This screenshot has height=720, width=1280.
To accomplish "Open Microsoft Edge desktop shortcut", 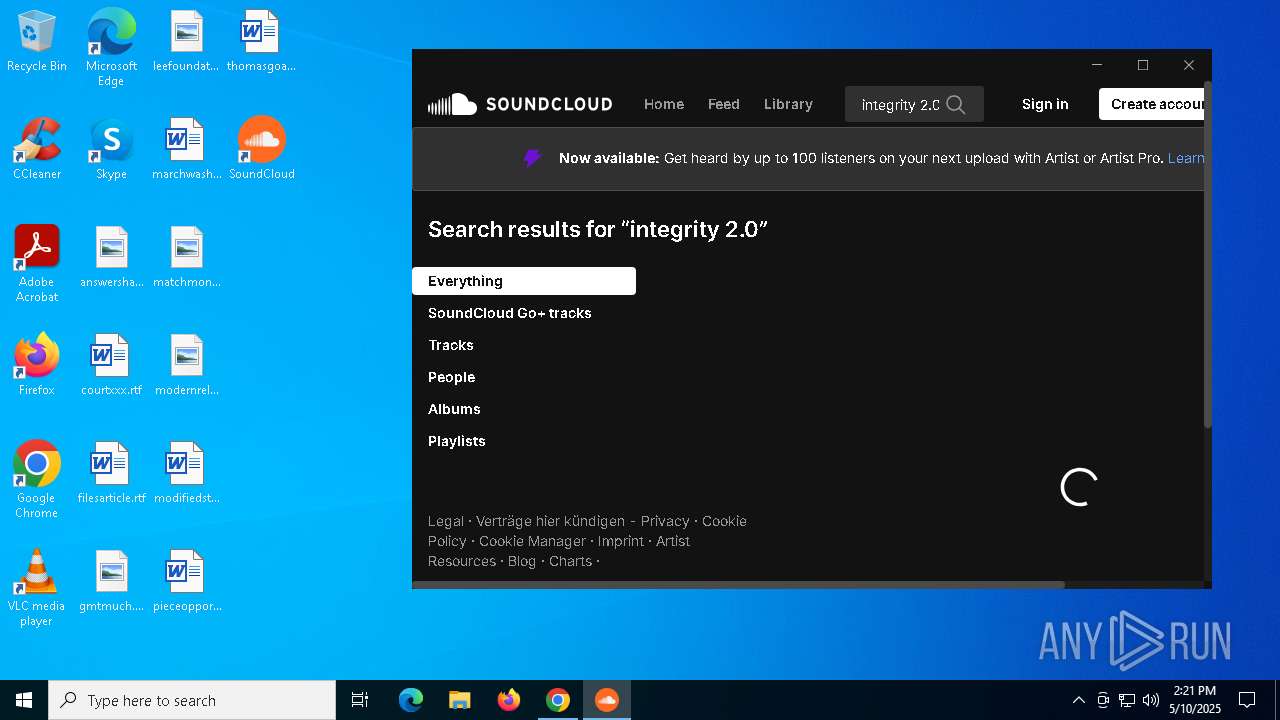I will pos(111,47).
